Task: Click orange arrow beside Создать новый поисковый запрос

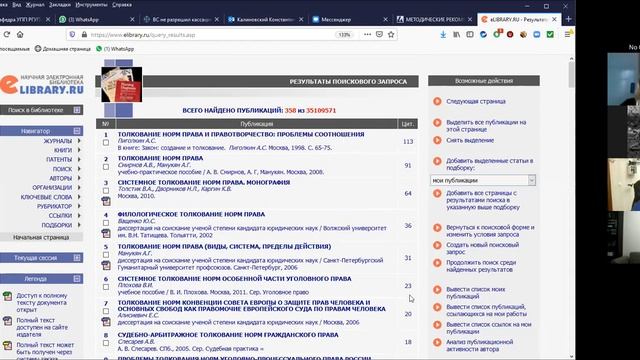Action: pos(437,245)
